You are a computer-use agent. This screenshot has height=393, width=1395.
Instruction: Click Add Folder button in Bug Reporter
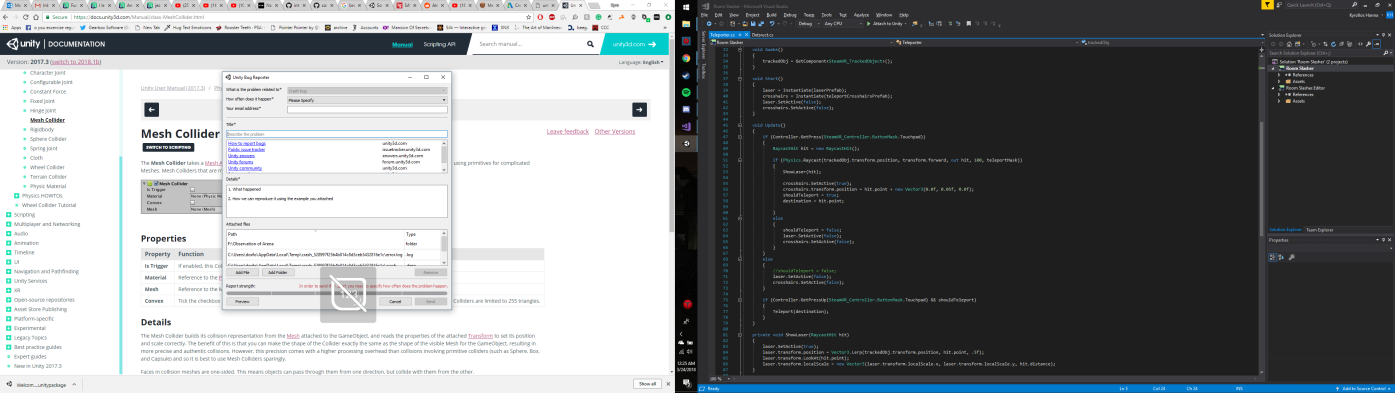[x=277, y=272]
